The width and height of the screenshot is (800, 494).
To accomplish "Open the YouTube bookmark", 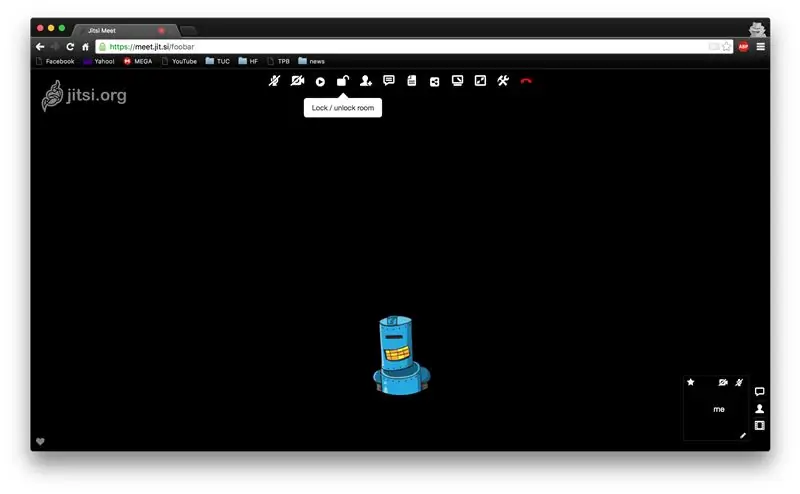I will (179, 61).
